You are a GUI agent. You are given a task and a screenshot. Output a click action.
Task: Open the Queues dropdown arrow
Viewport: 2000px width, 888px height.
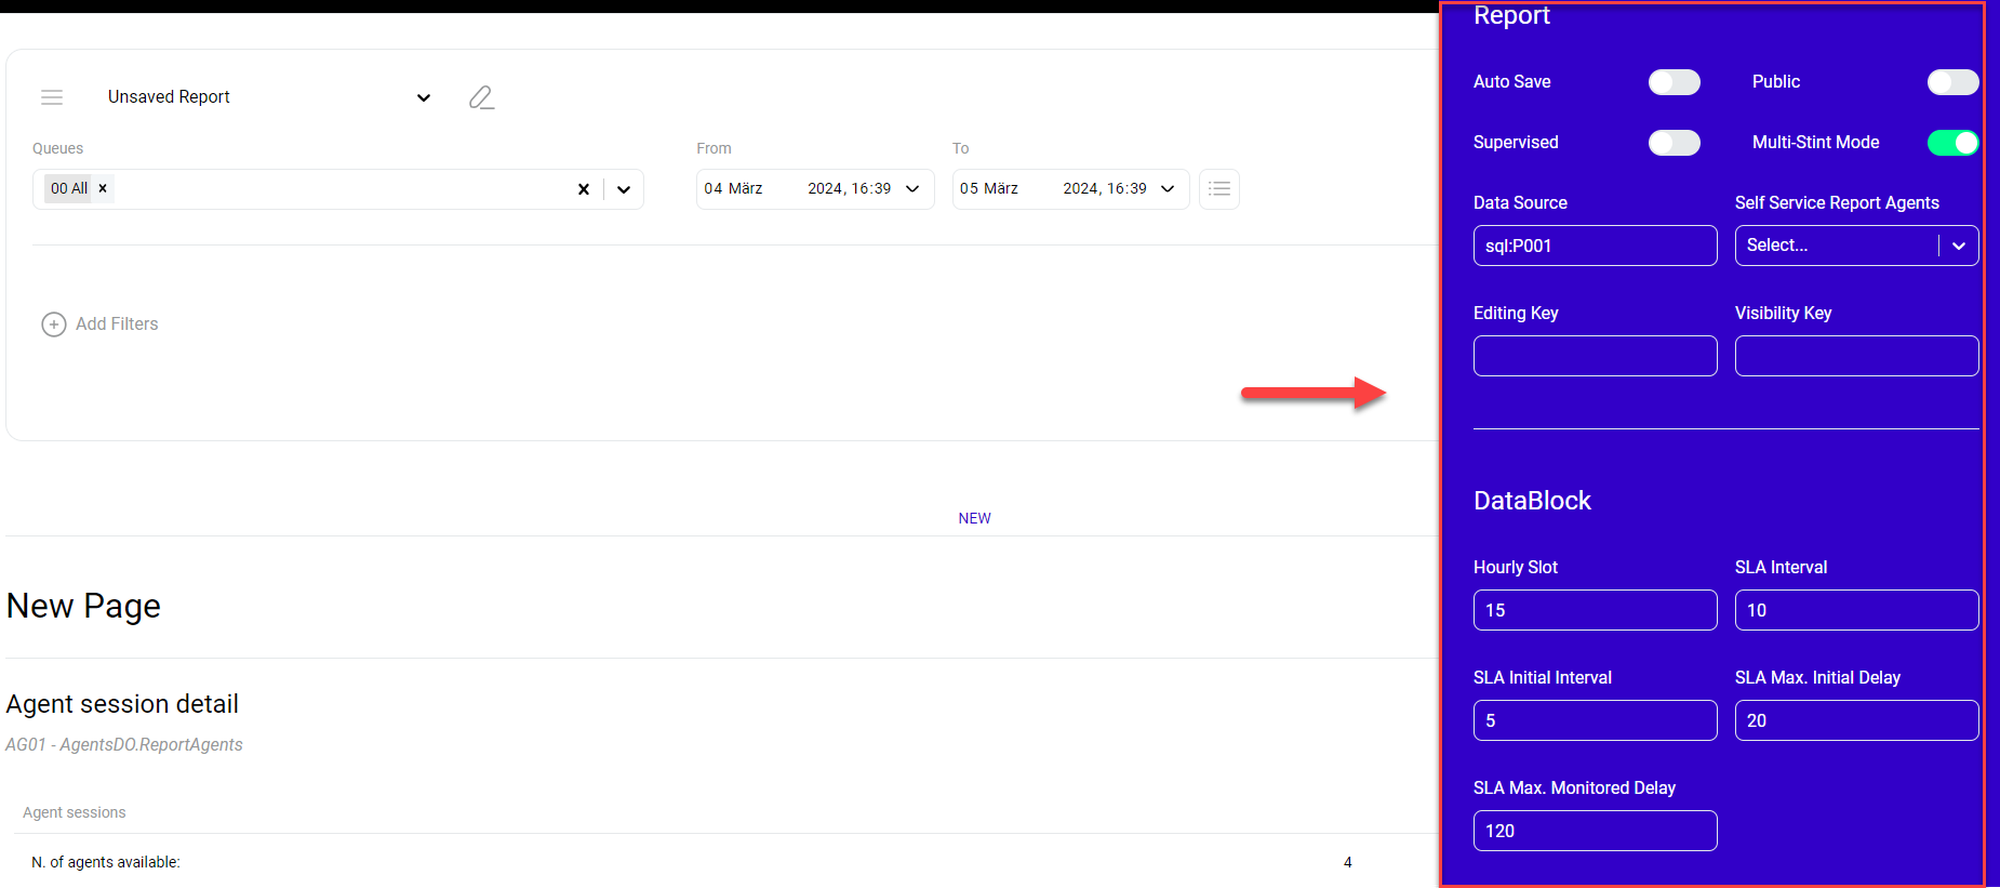pyautogui.click(x=624, y=189)
